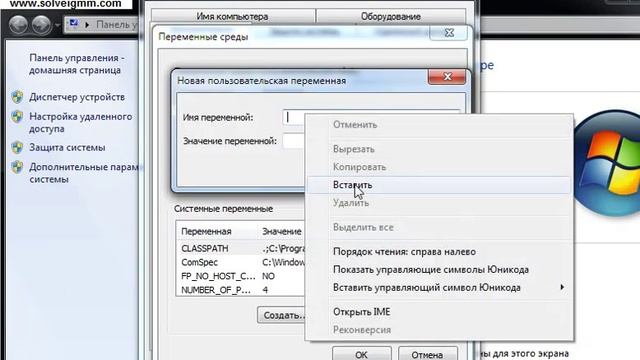Toggle Показать управляющие символы Юникода

coord(438,270)
